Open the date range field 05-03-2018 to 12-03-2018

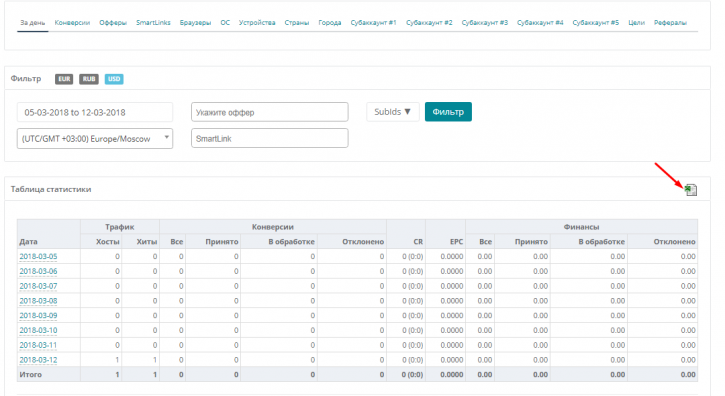coord(95,112)
